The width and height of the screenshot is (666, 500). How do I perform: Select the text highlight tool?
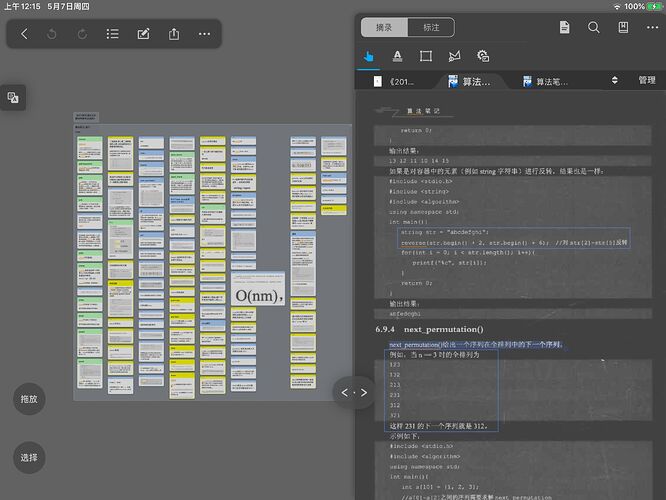[x=397, y=56]
